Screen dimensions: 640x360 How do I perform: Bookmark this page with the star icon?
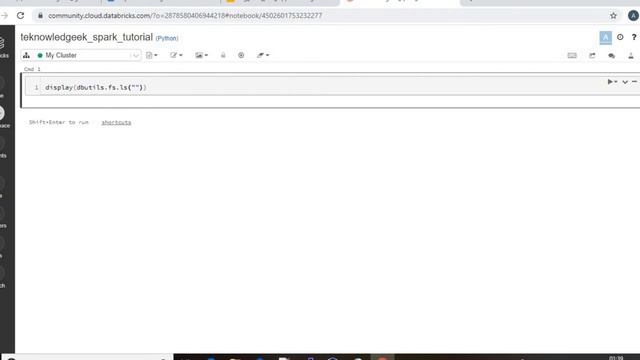click(x=613, y=16)
